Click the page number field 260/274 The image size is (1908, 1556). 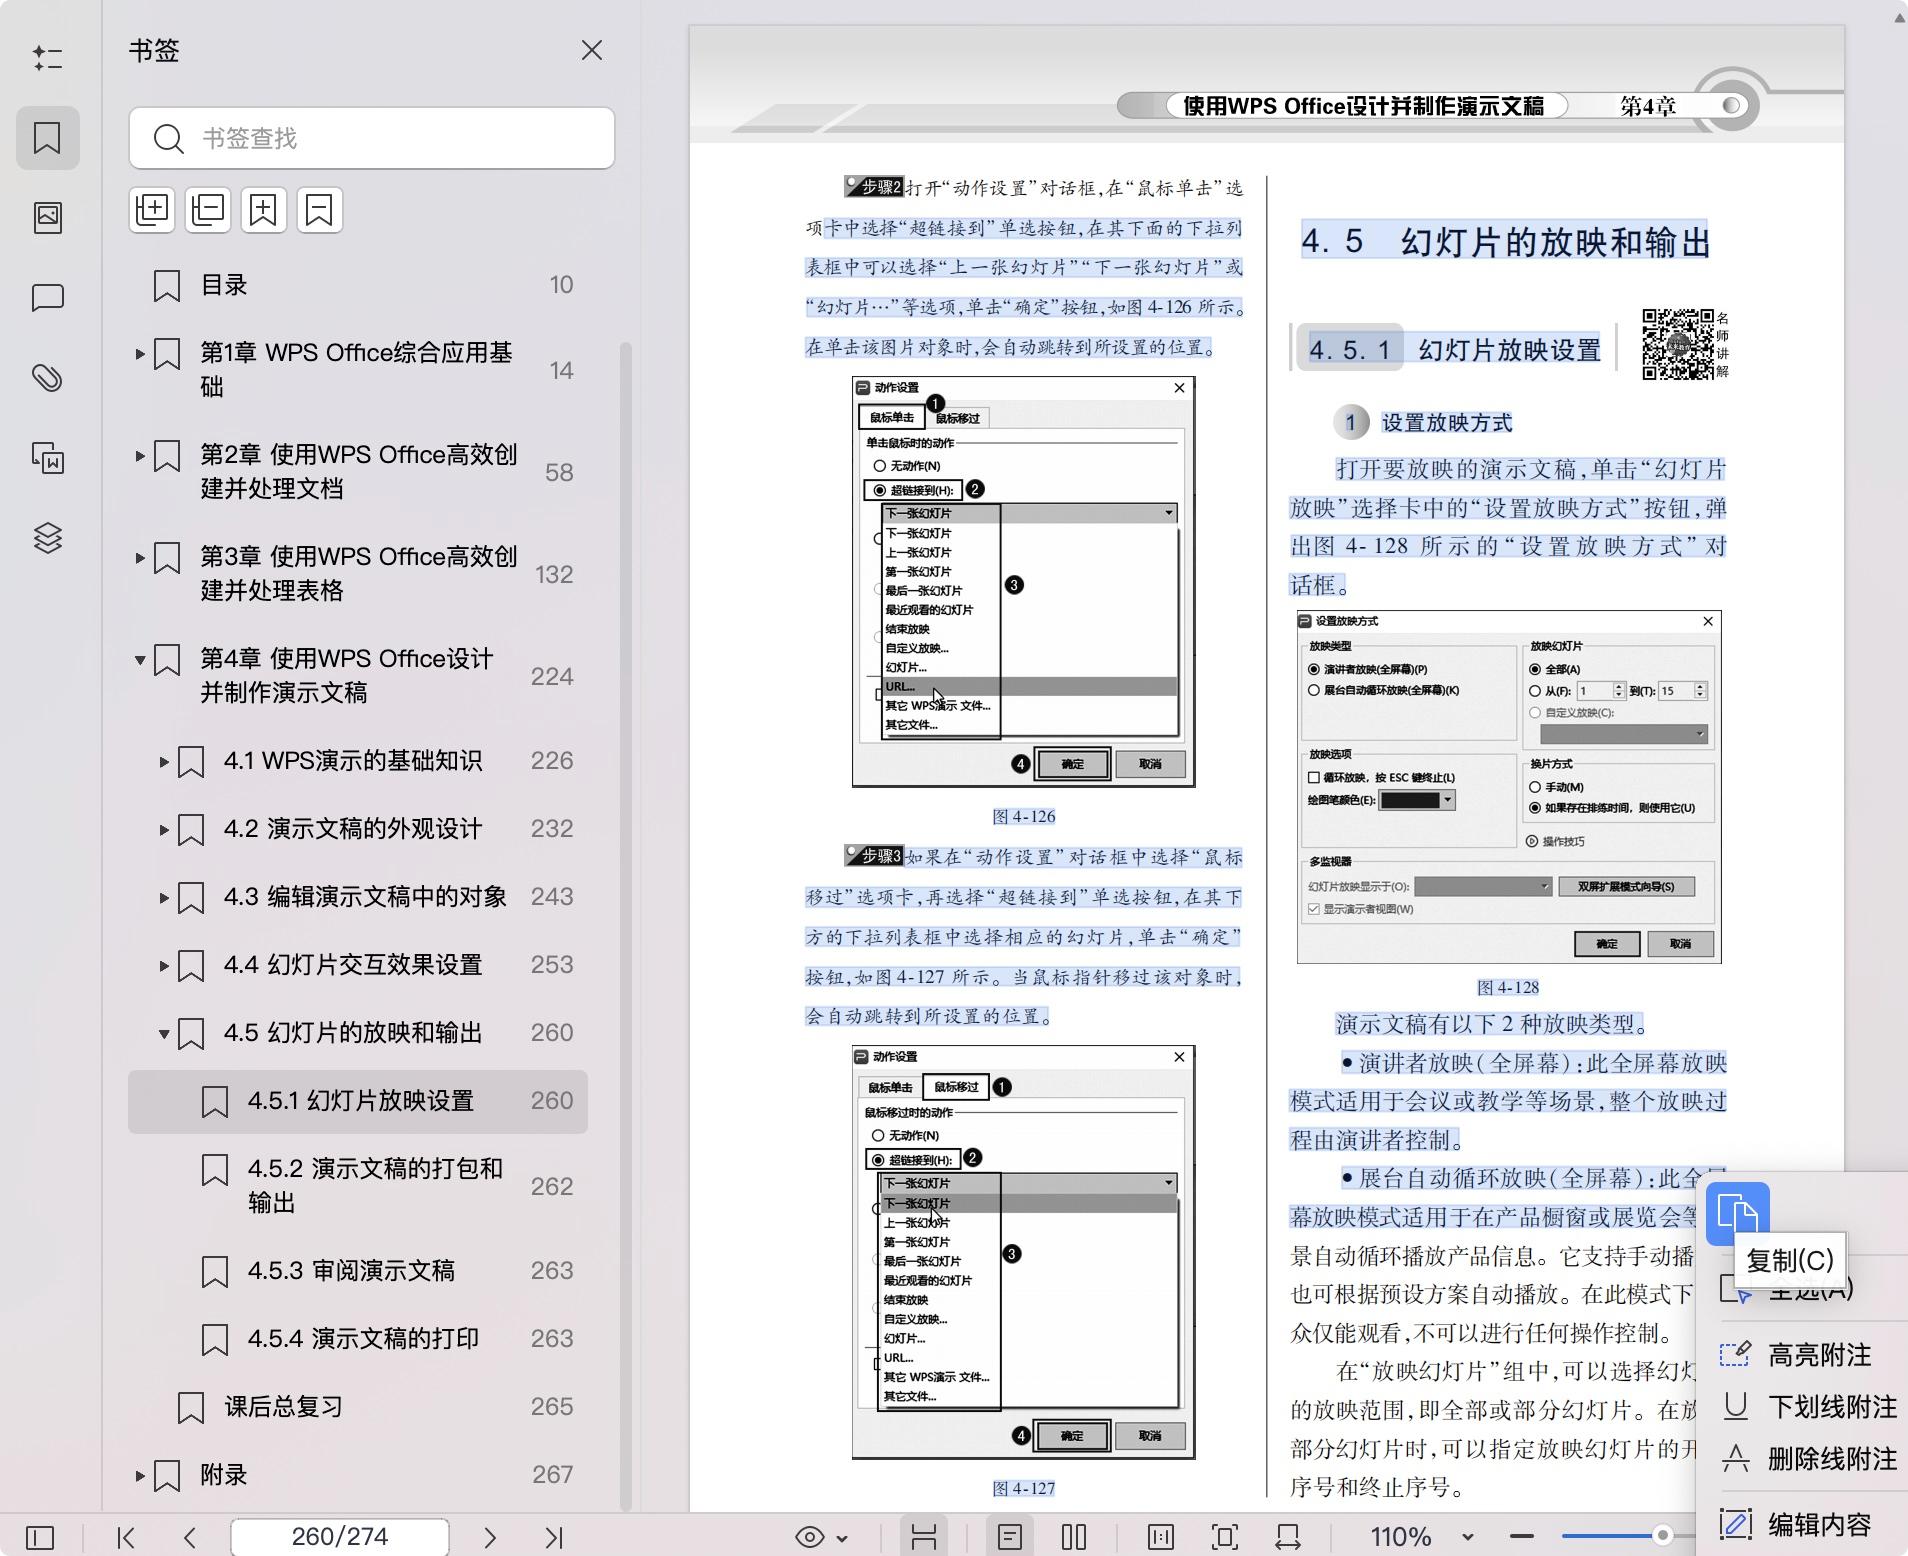(x=340, y=1537)
